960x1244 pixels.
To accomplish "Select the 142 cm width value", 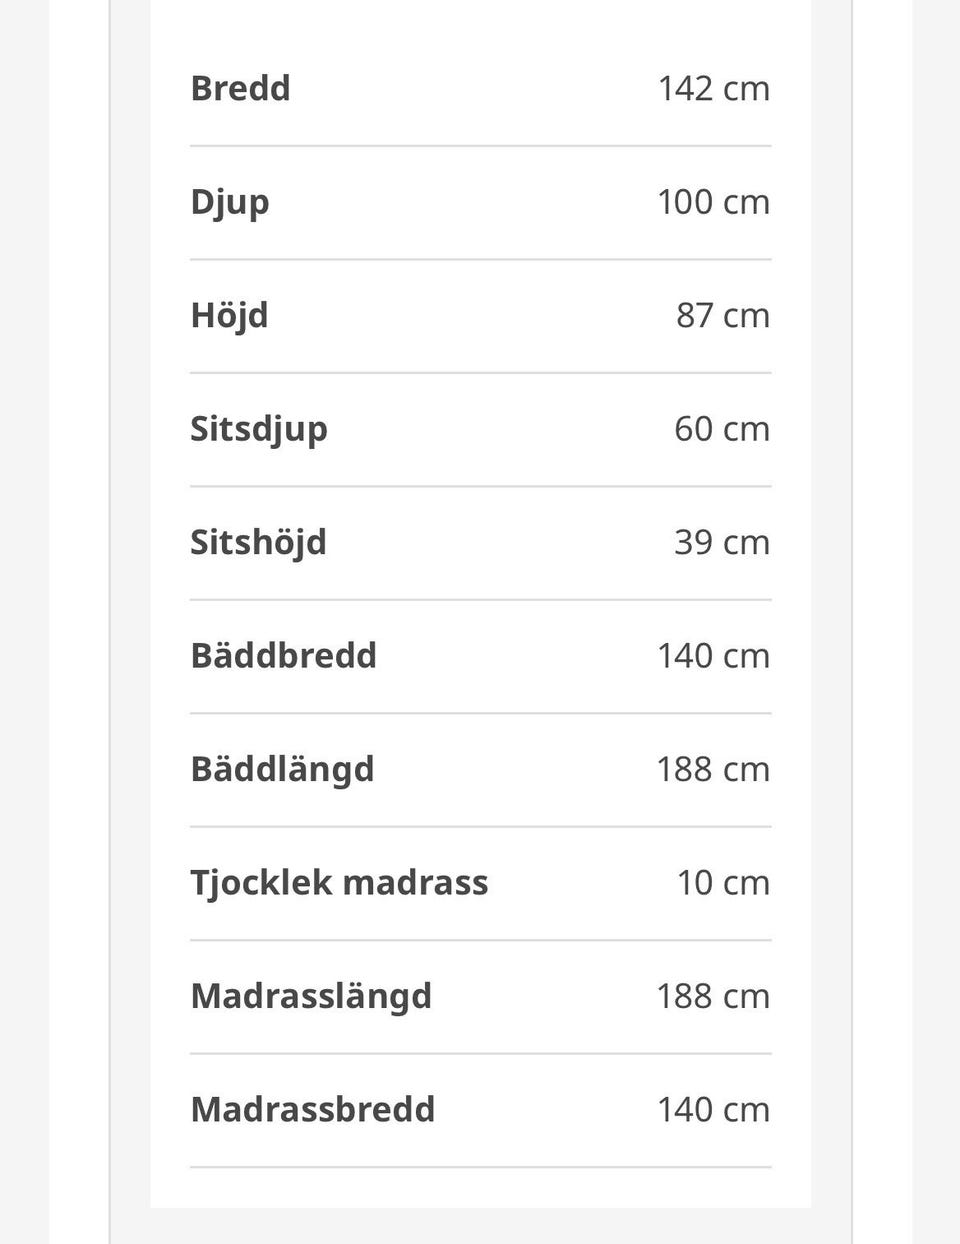I will (714, 88).
